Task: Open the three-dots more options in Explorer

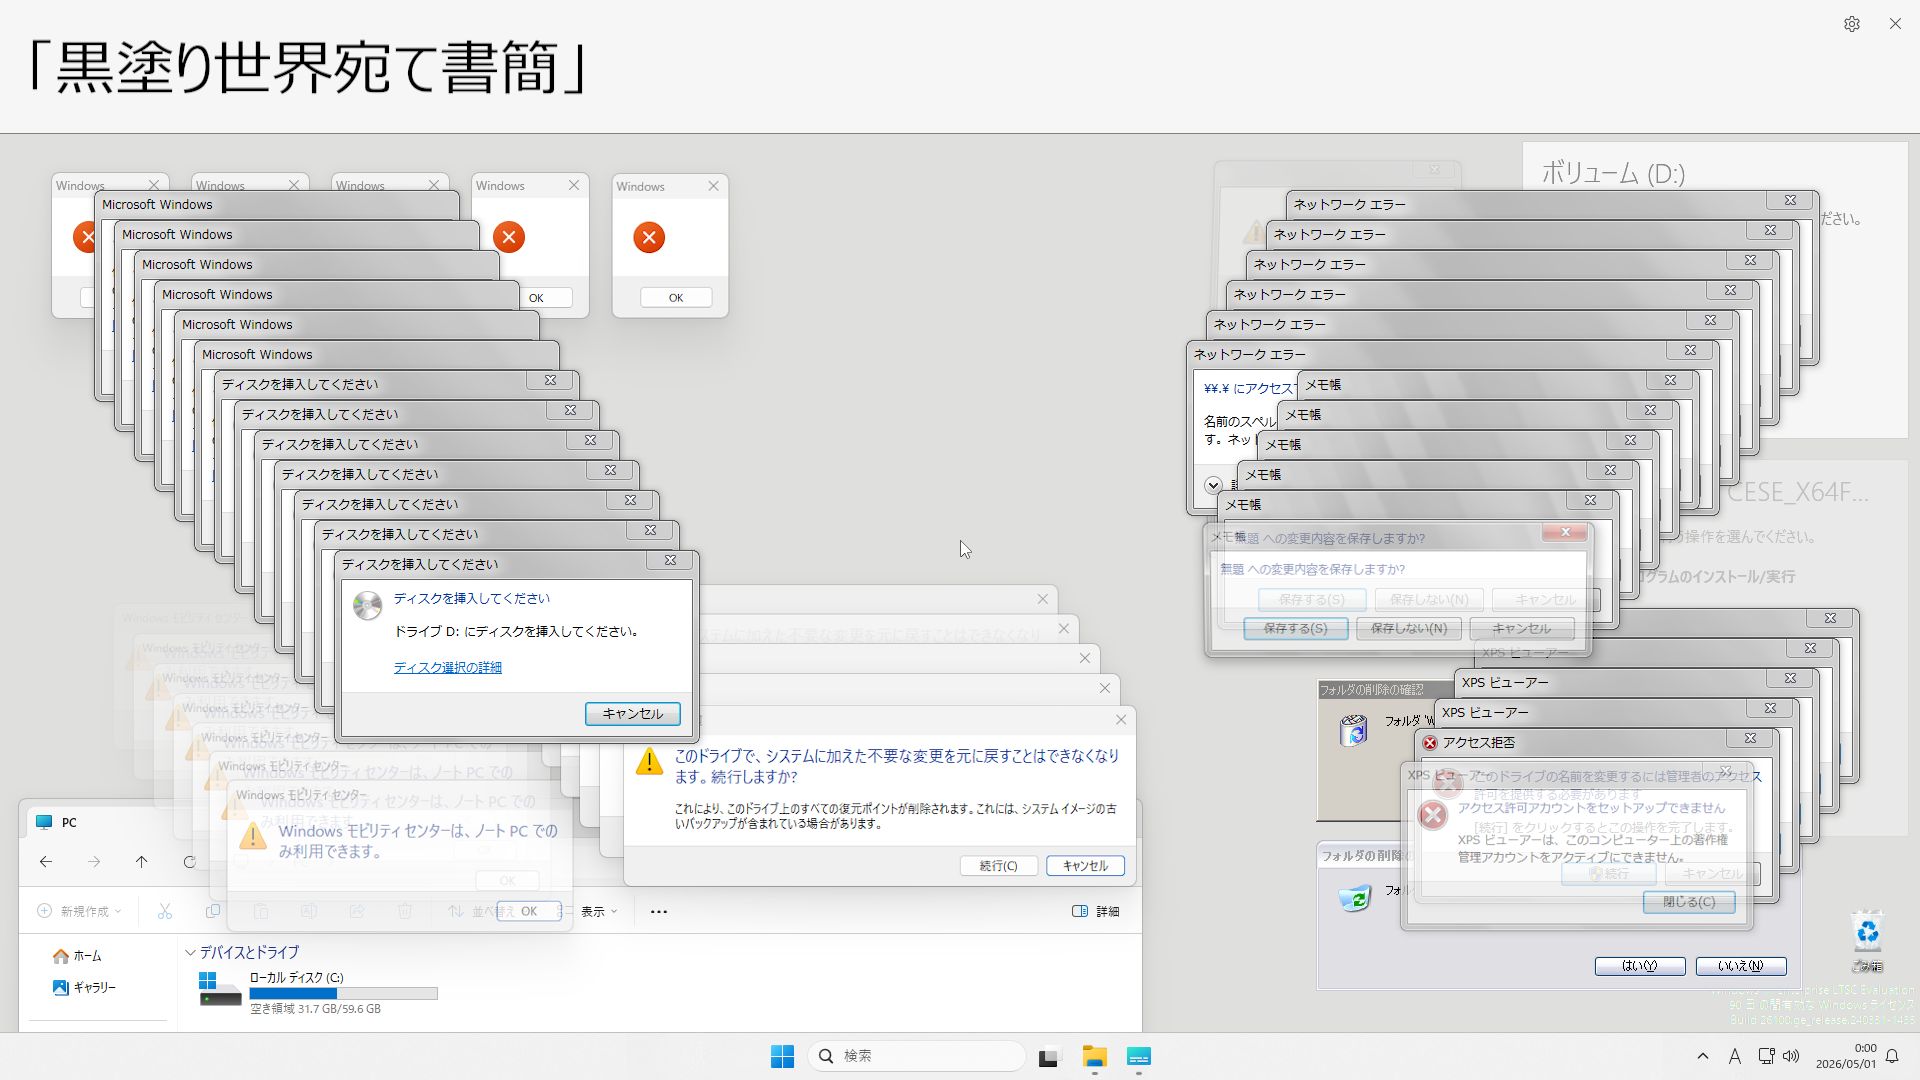Action: coord(659,912)
